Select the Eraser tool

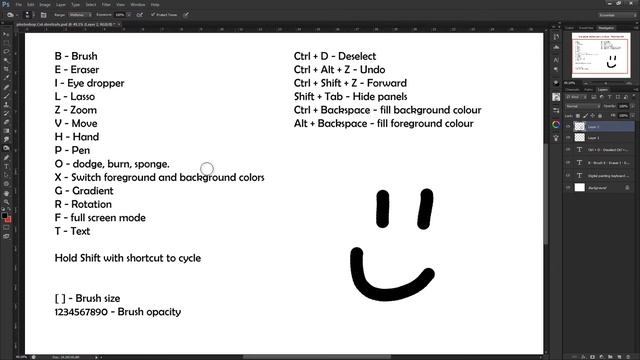(6, 122)
